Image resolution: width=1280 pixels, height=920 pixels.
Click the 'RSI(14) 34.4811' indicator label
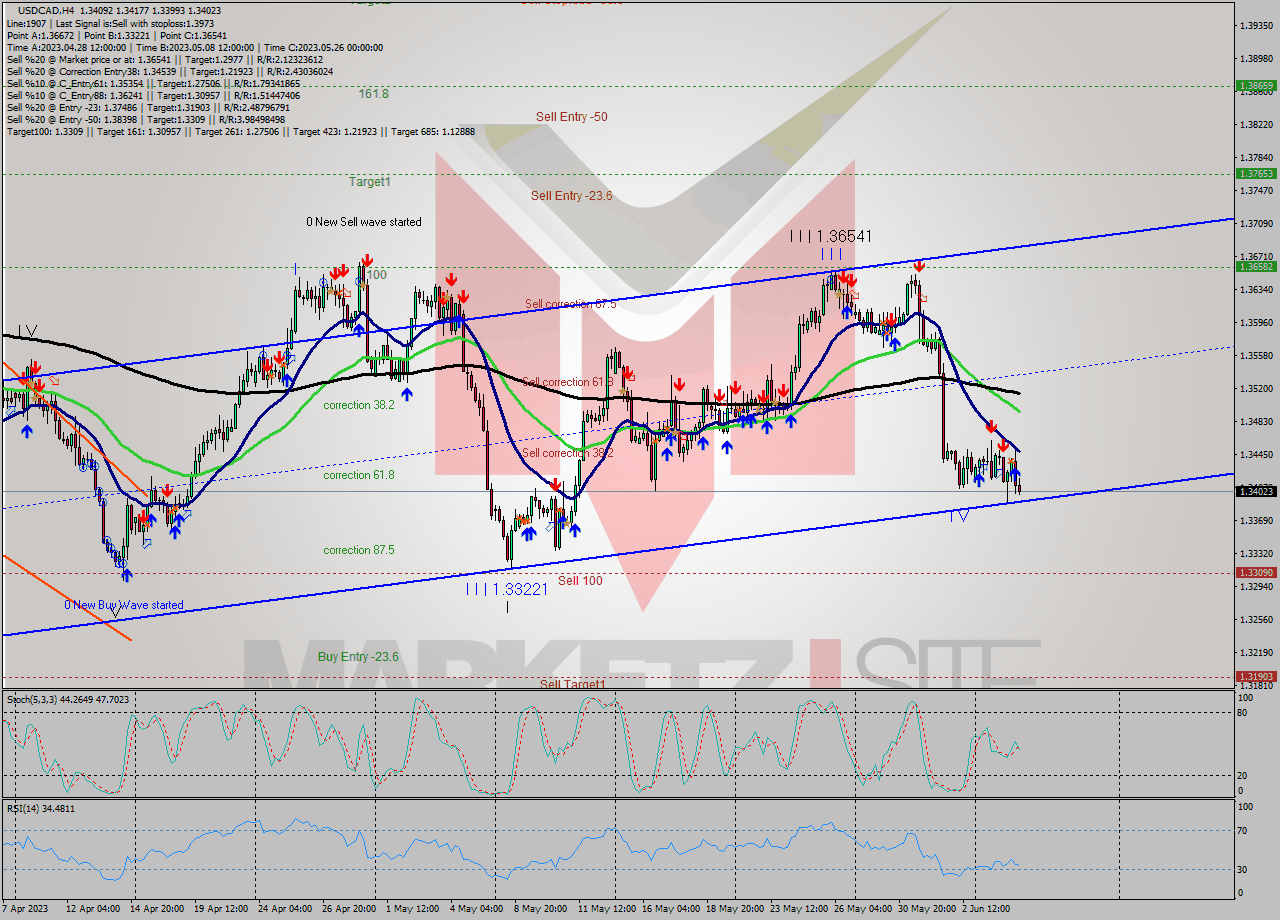(41, 808)
